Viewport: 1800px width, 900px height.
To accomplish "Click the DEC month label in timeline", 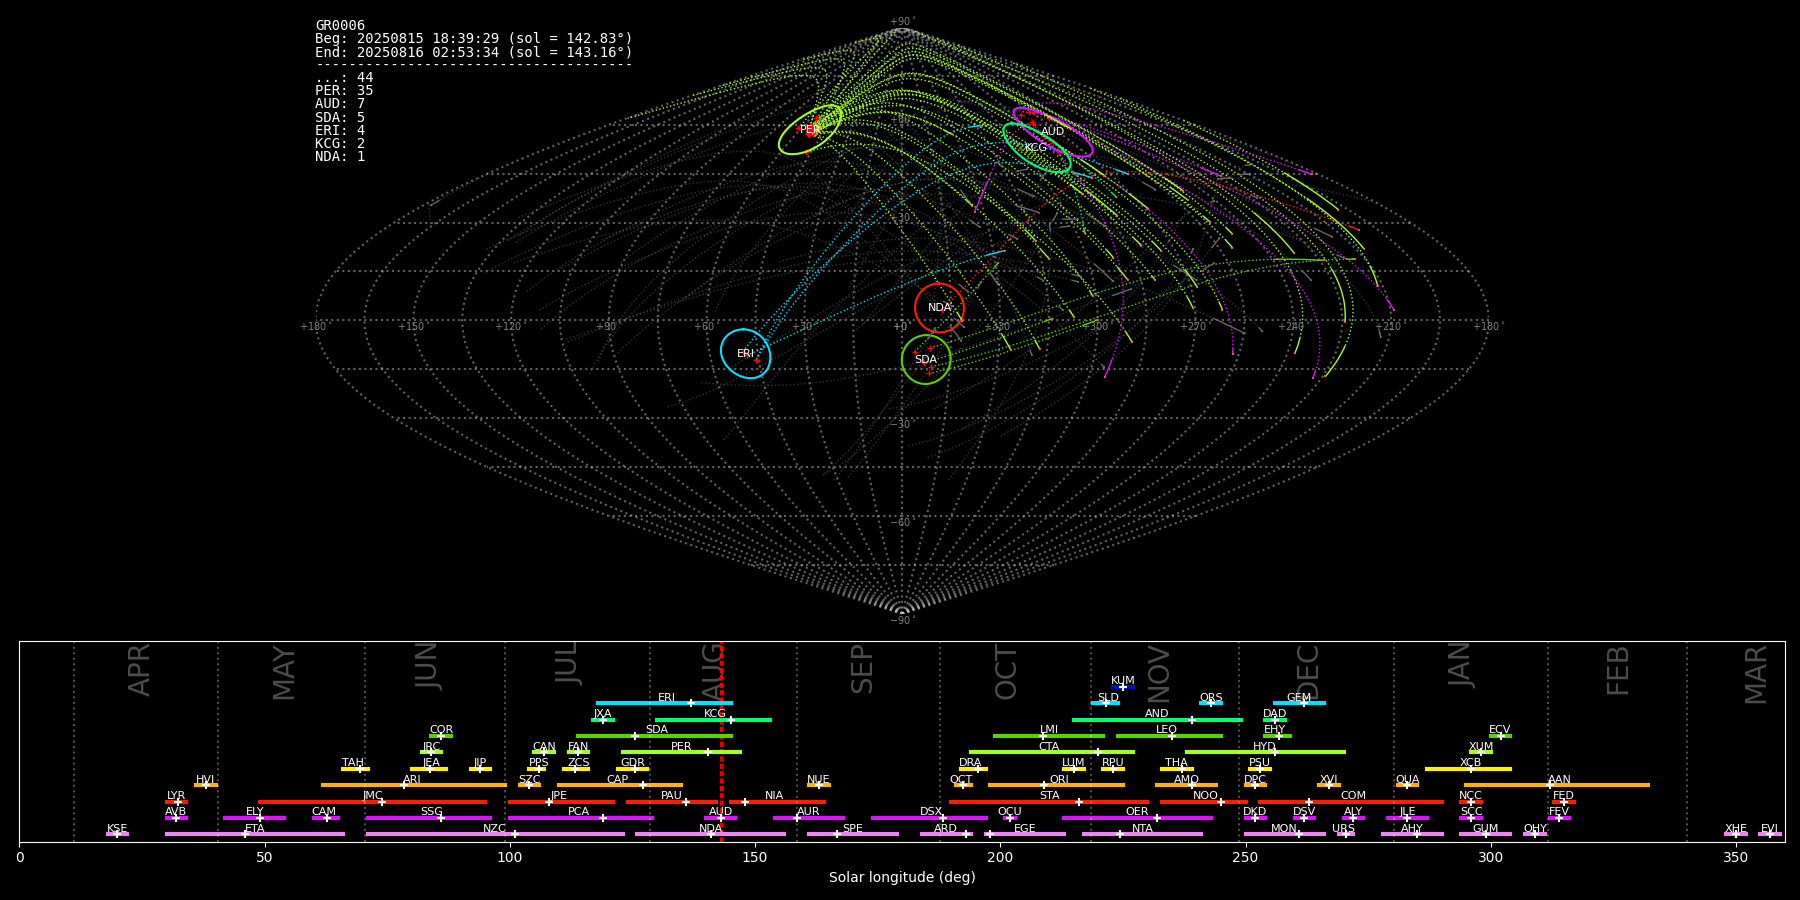I will [1308, 670].
